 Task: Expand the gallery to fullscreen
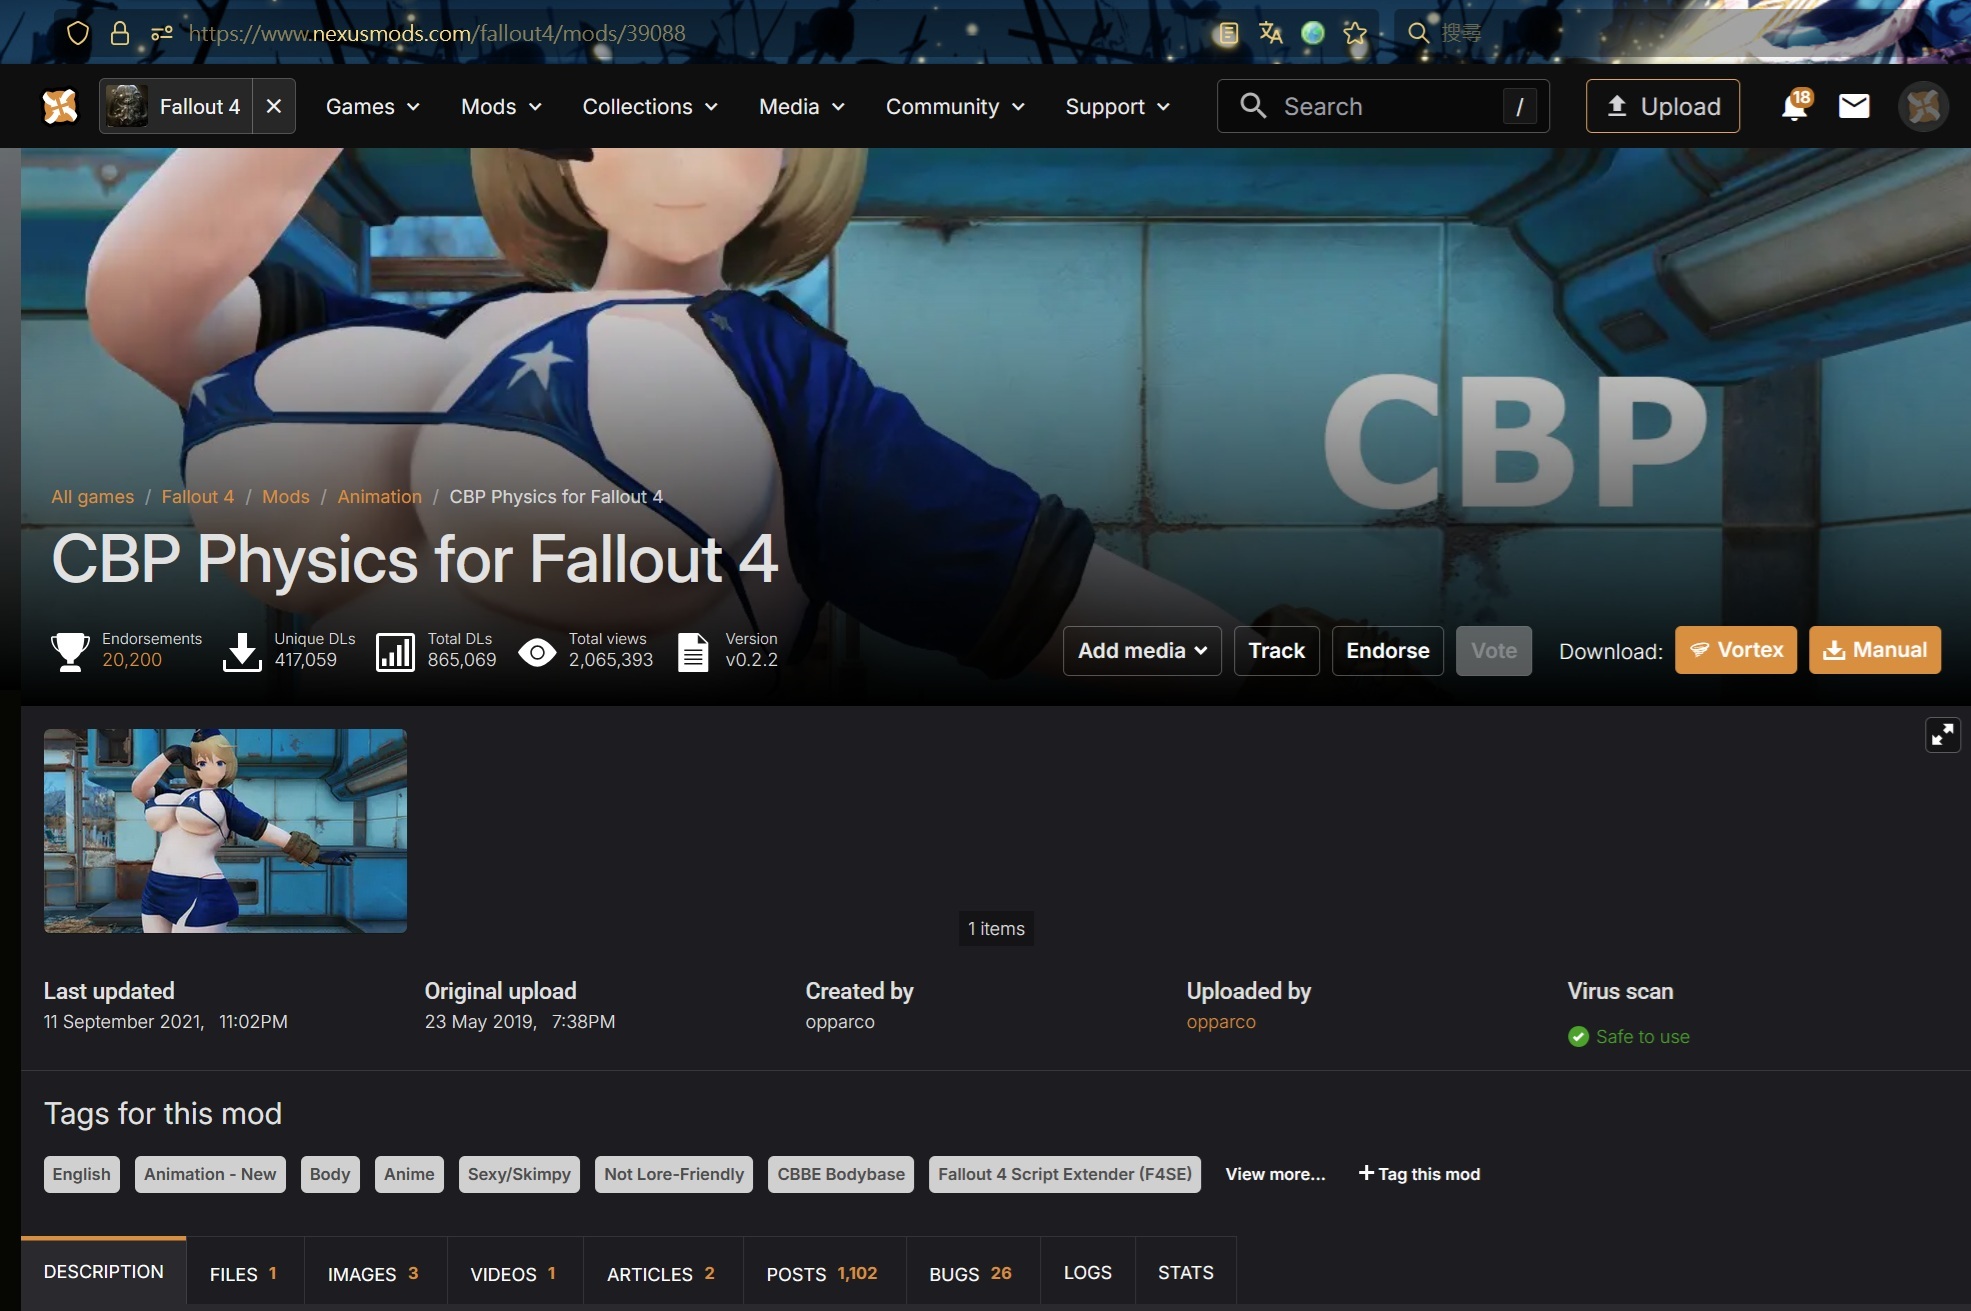(x=1943, y=735)
